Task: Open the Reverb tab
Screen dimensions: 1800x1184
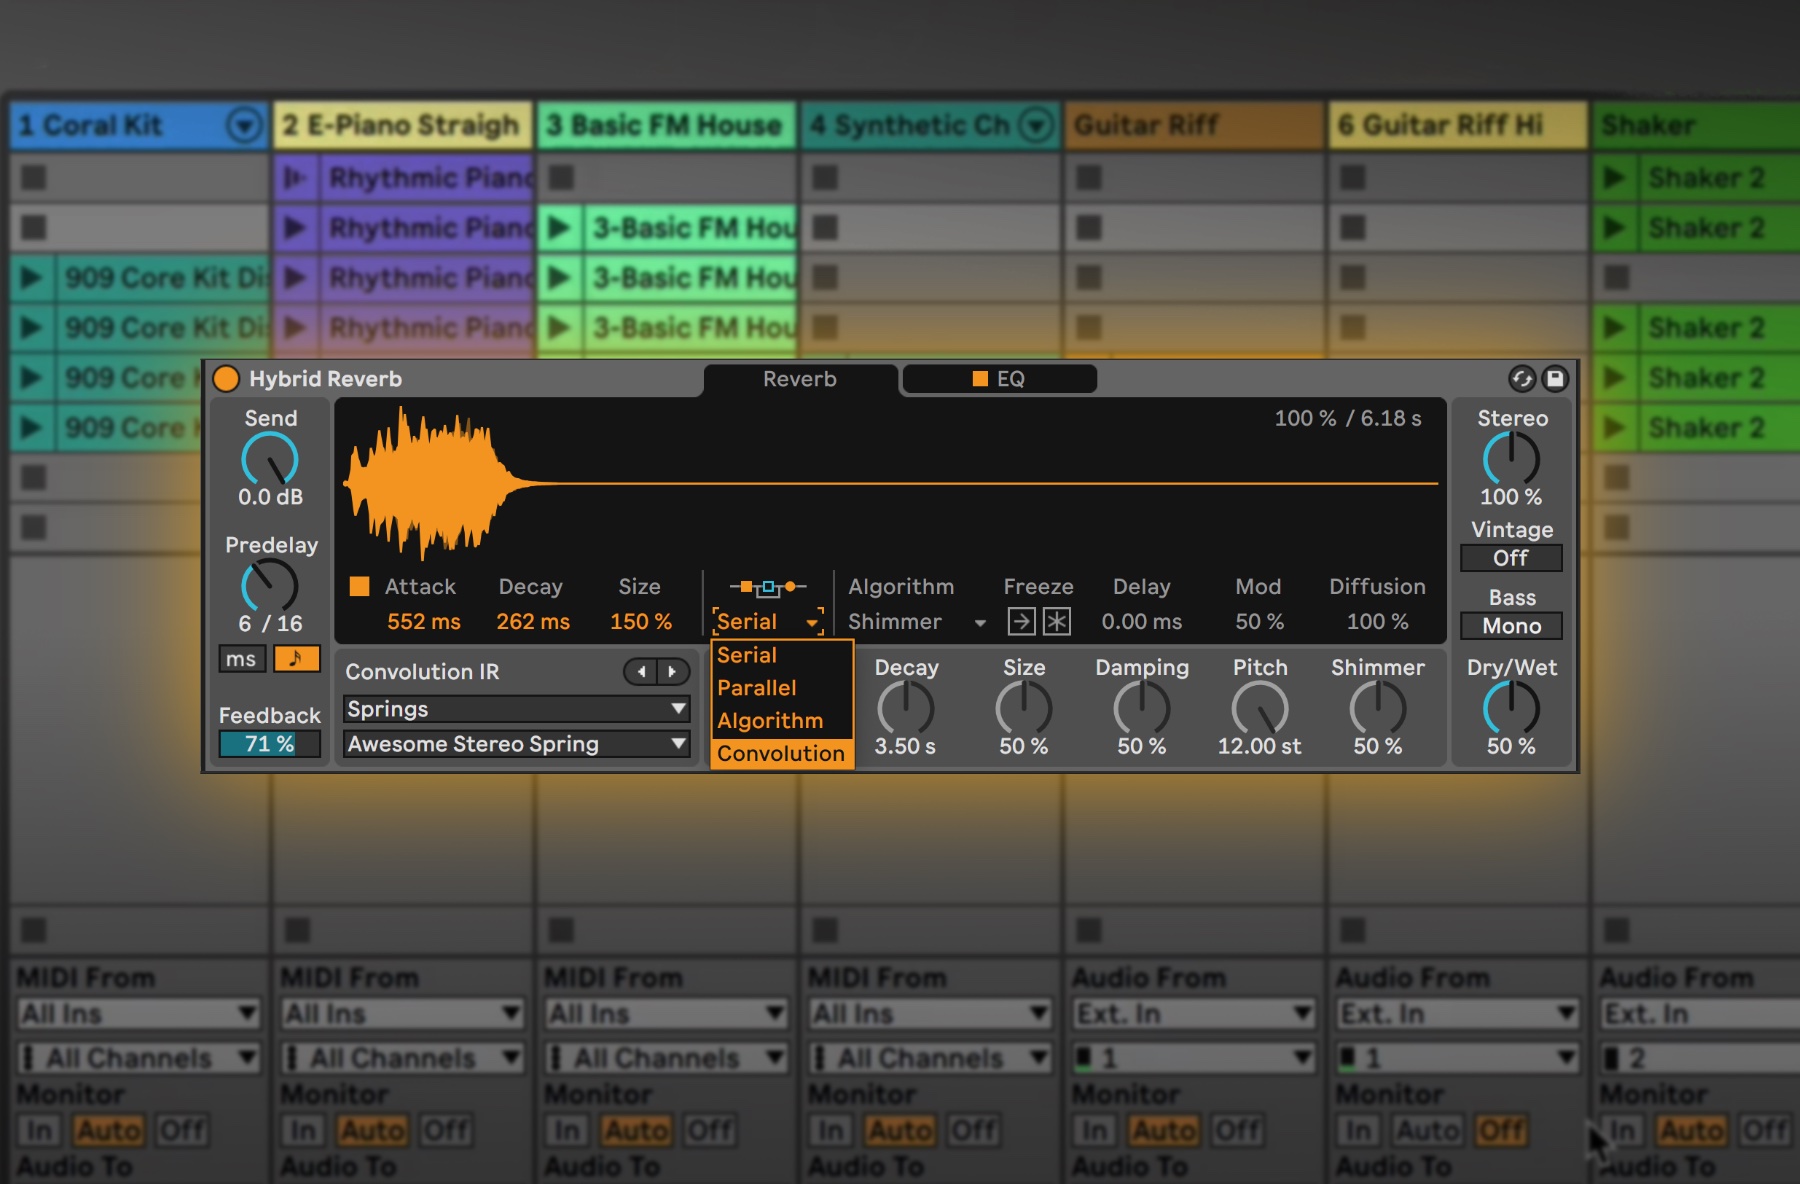Action: [x=799, y=379]
